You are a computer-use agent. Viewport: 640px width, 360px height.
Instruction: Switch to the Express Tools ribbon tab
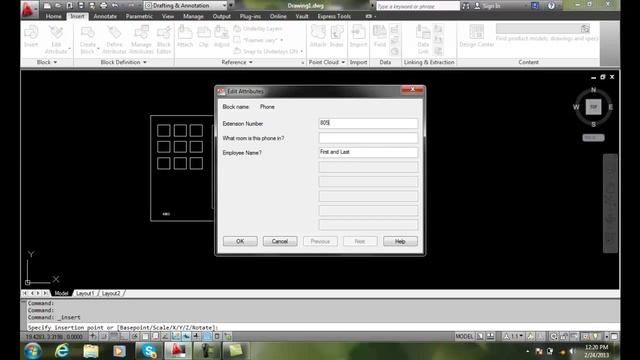click(x=334, y=16)
